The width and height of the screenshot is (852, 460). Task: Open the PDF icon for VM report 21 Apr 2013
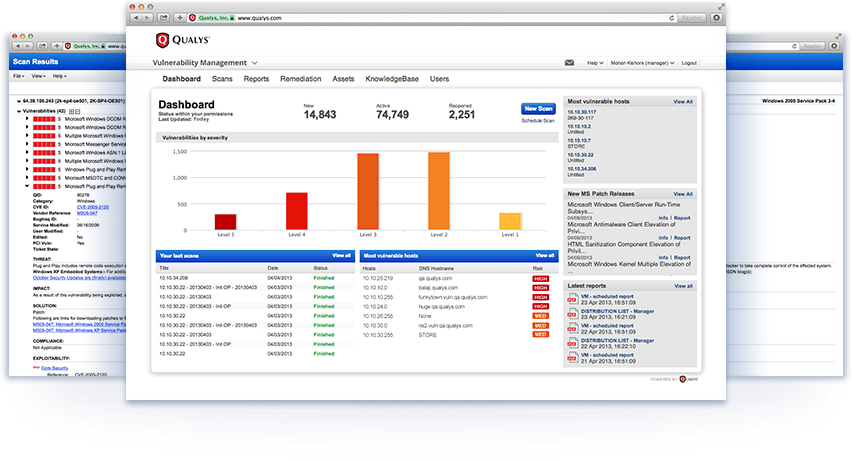572,357
